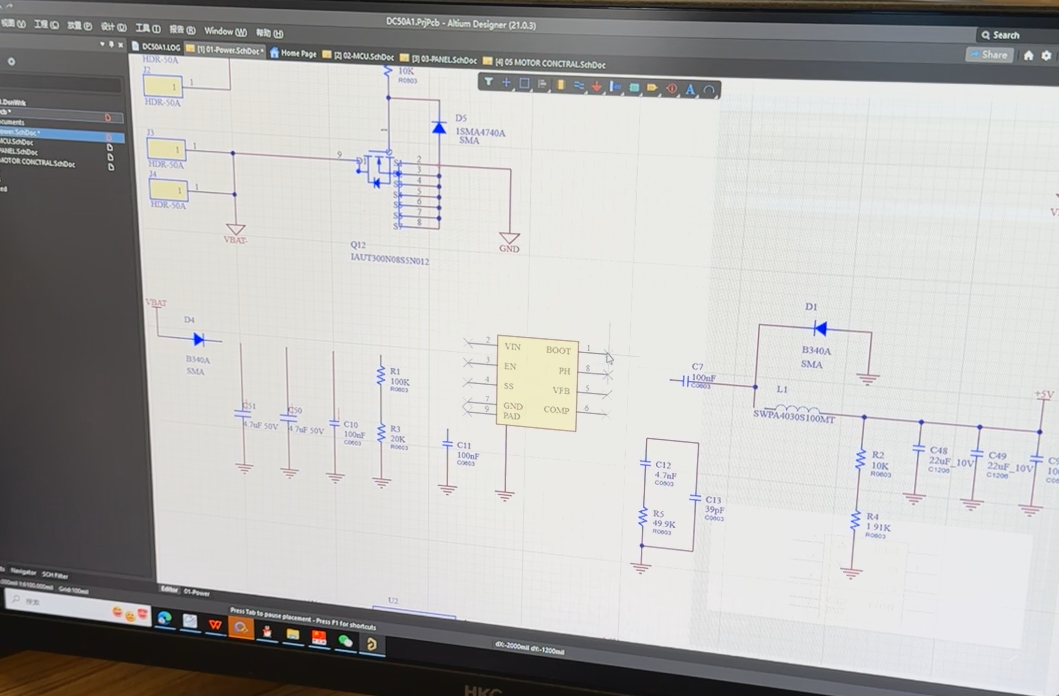Pick the Place Wire tool icon
1059x696 pixels.
[x=579, y=86]
